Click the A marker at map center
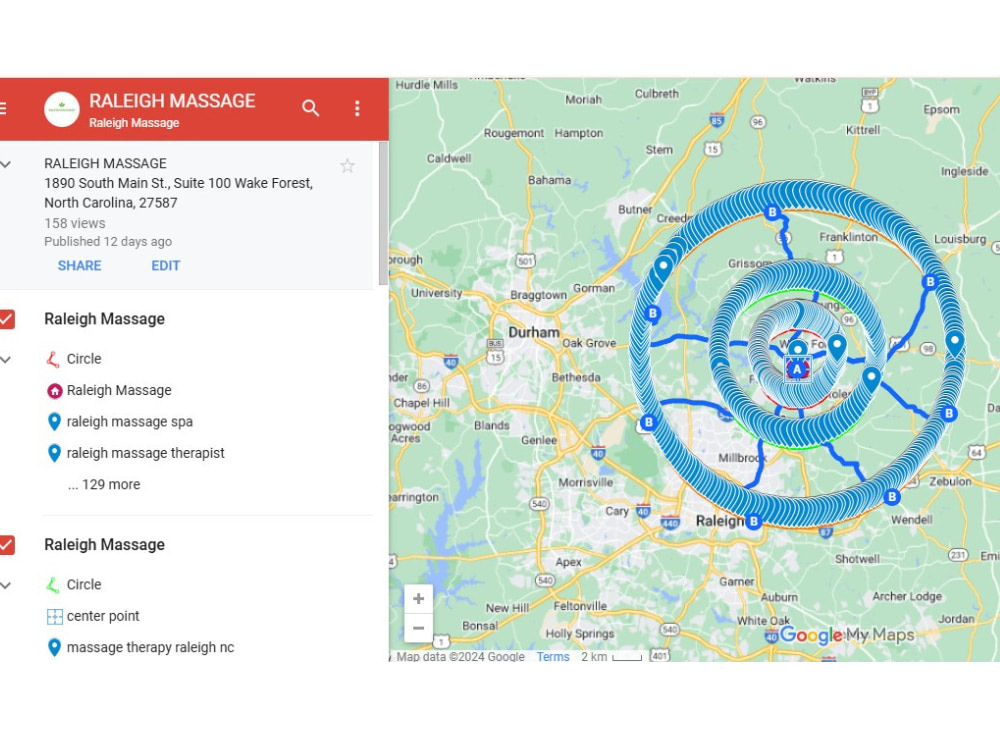 pos(797,369)
